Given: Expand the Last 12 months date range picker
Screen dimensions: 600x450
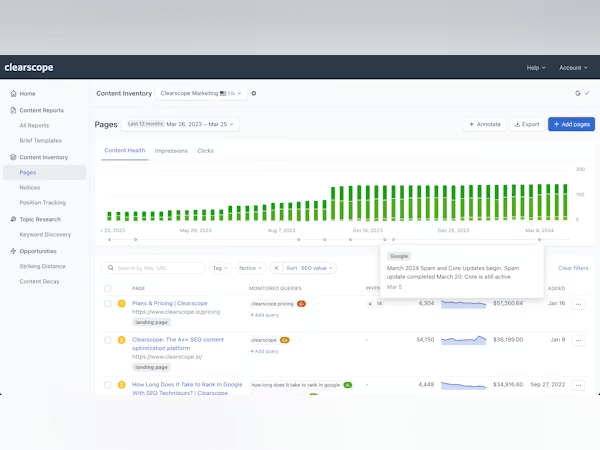Looking at the screenshot, I should click(182, 125).
